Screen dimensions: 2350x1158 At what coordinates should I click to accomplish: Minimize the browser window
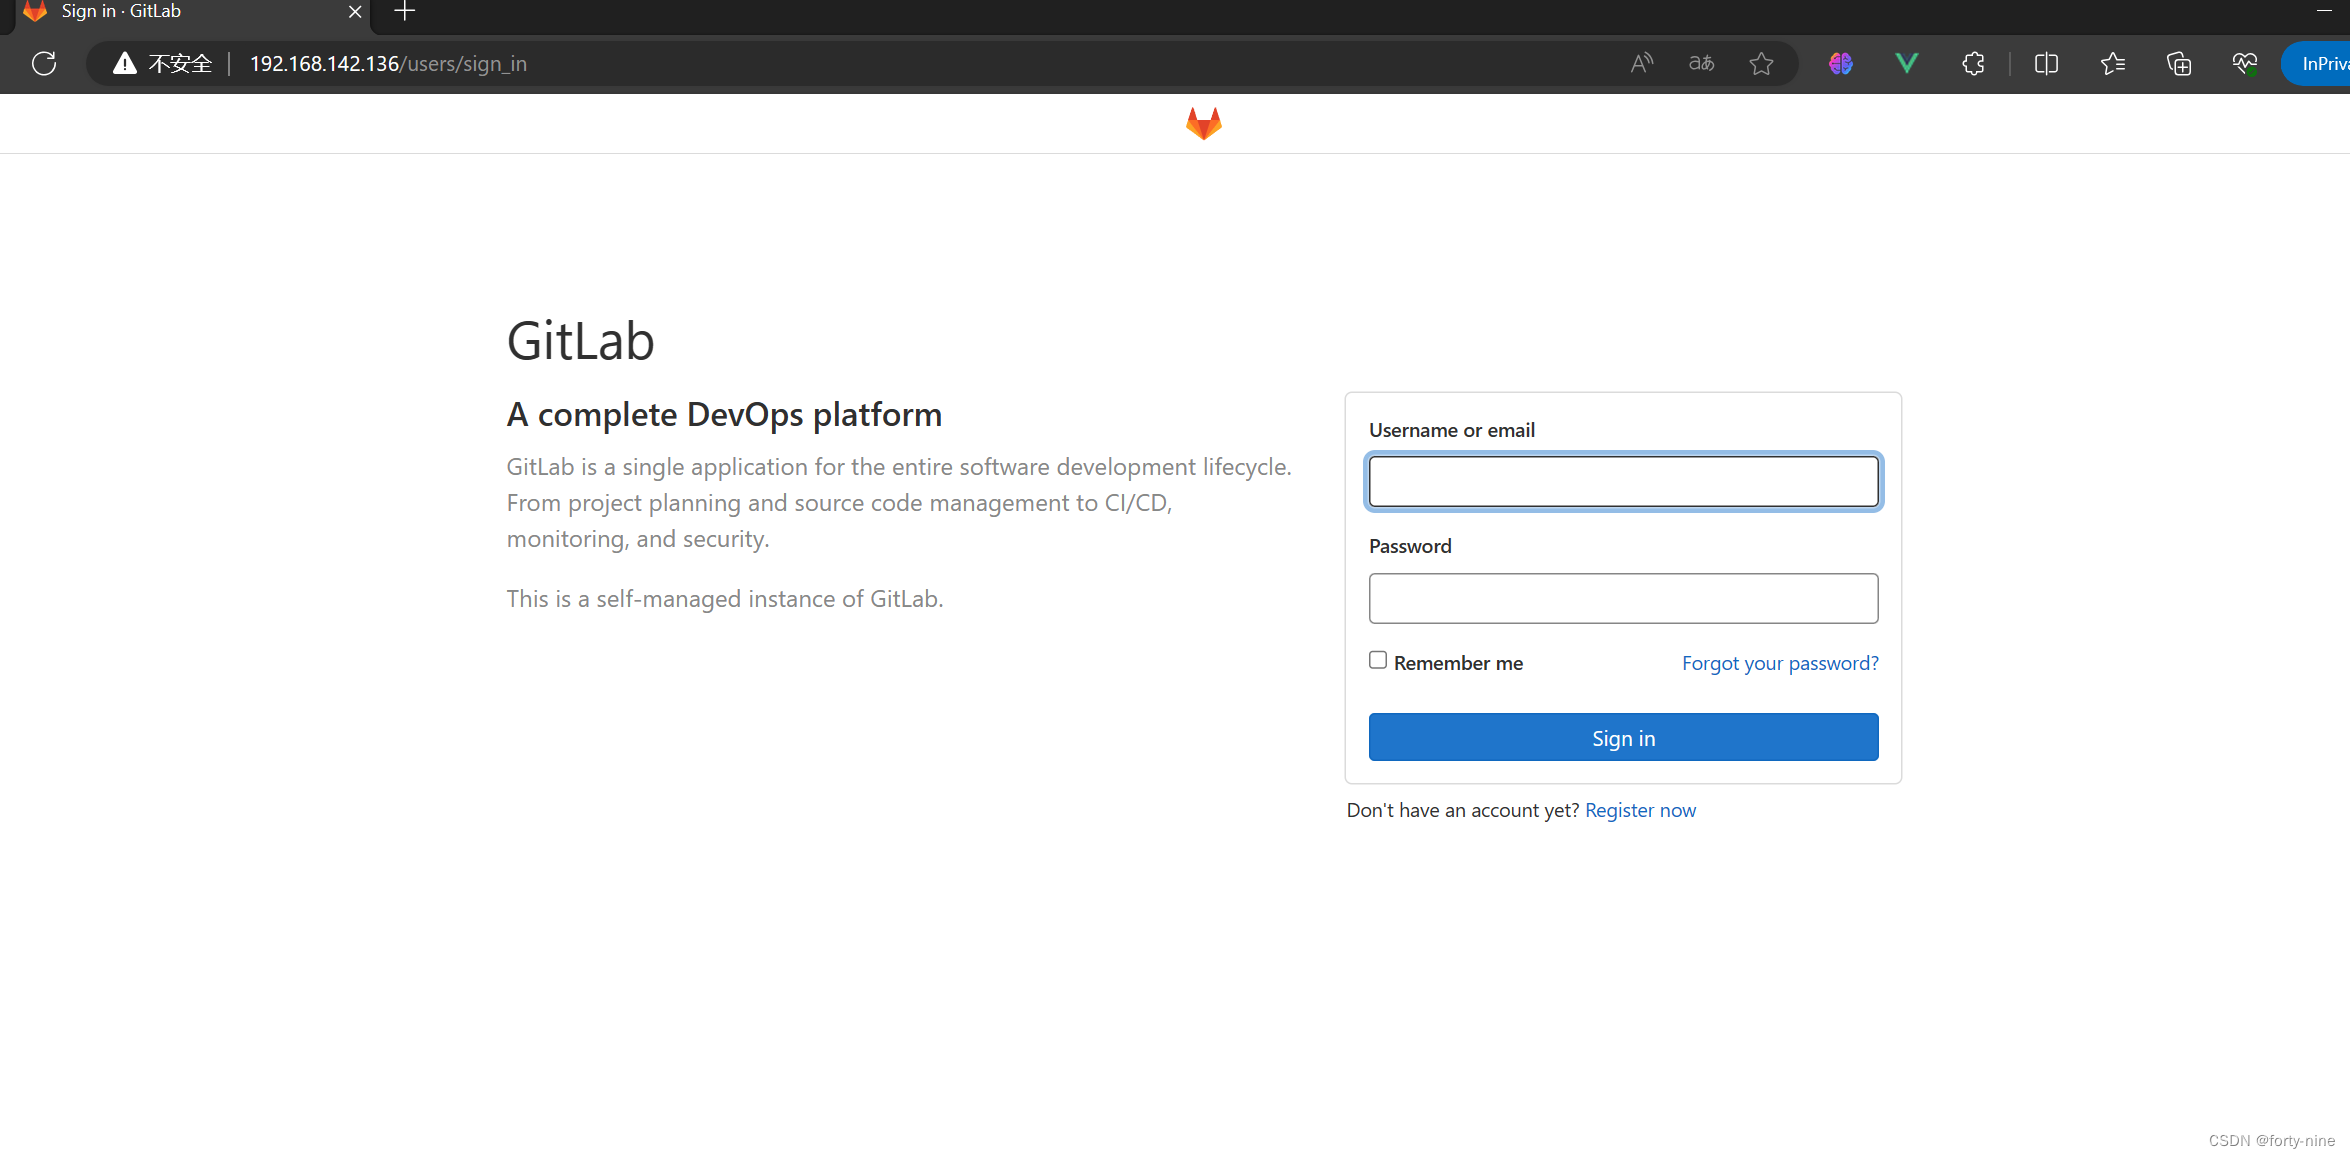[x=2324, y=11]
